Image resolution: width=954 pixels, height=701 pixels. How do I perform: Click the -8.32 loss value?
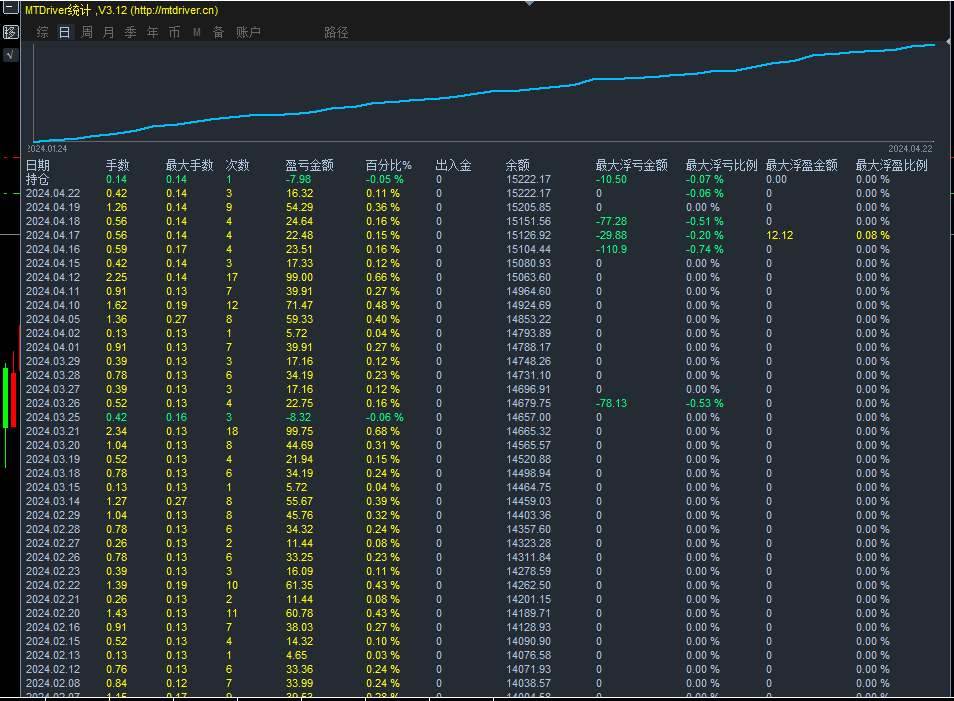(x=298, y=417)
